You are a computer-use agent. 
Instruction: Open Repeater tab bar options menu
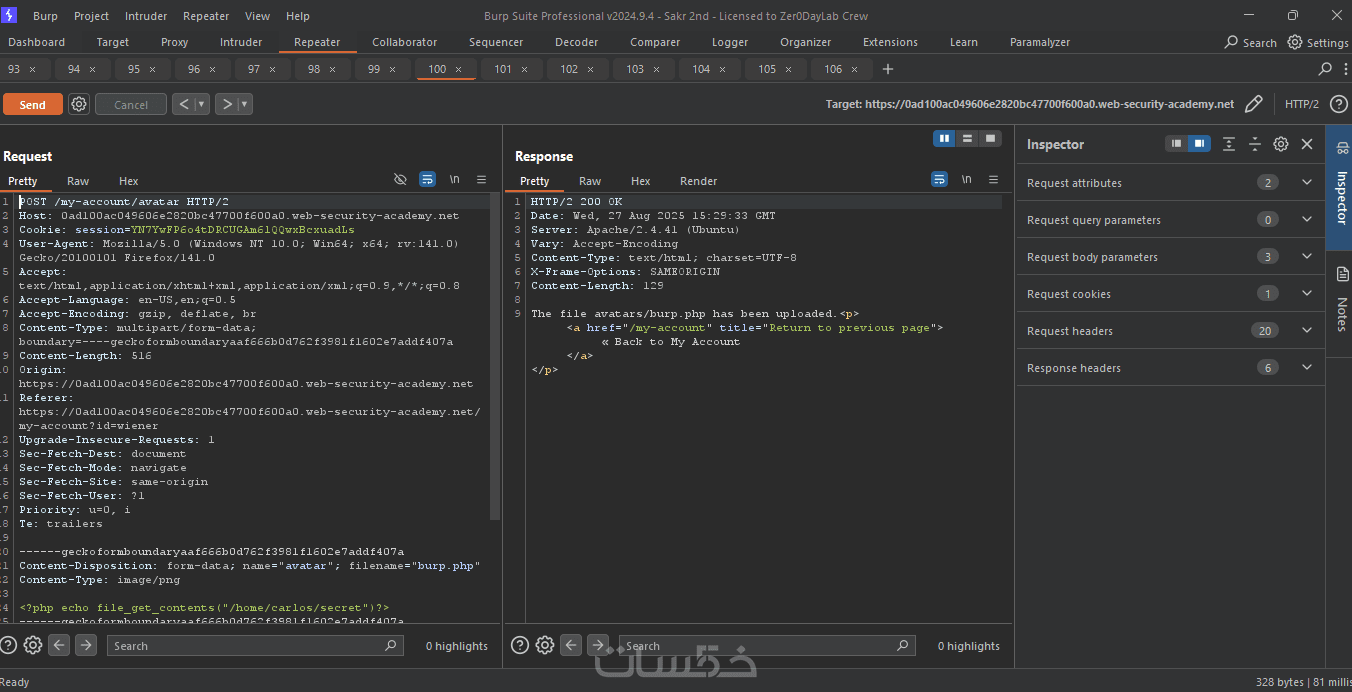(1345, 69)
